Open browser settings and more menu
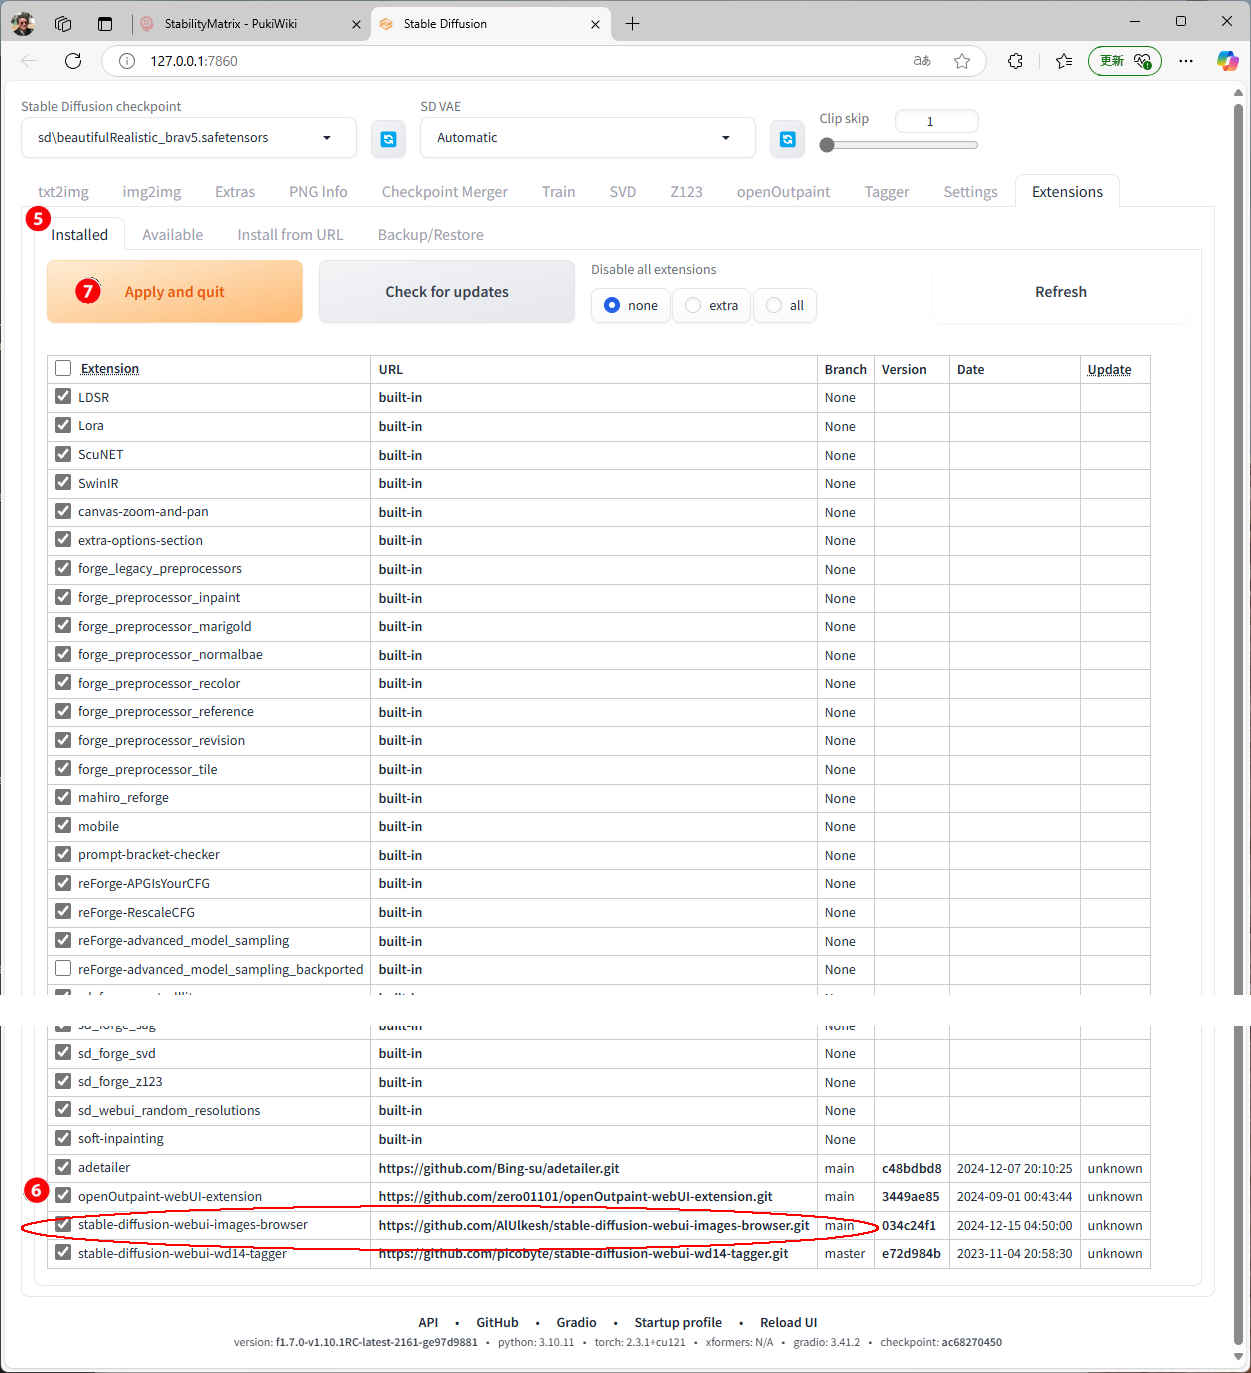Image resolution: width=1251 pixels, height=1373 pixels. [x=1186, y=61]
